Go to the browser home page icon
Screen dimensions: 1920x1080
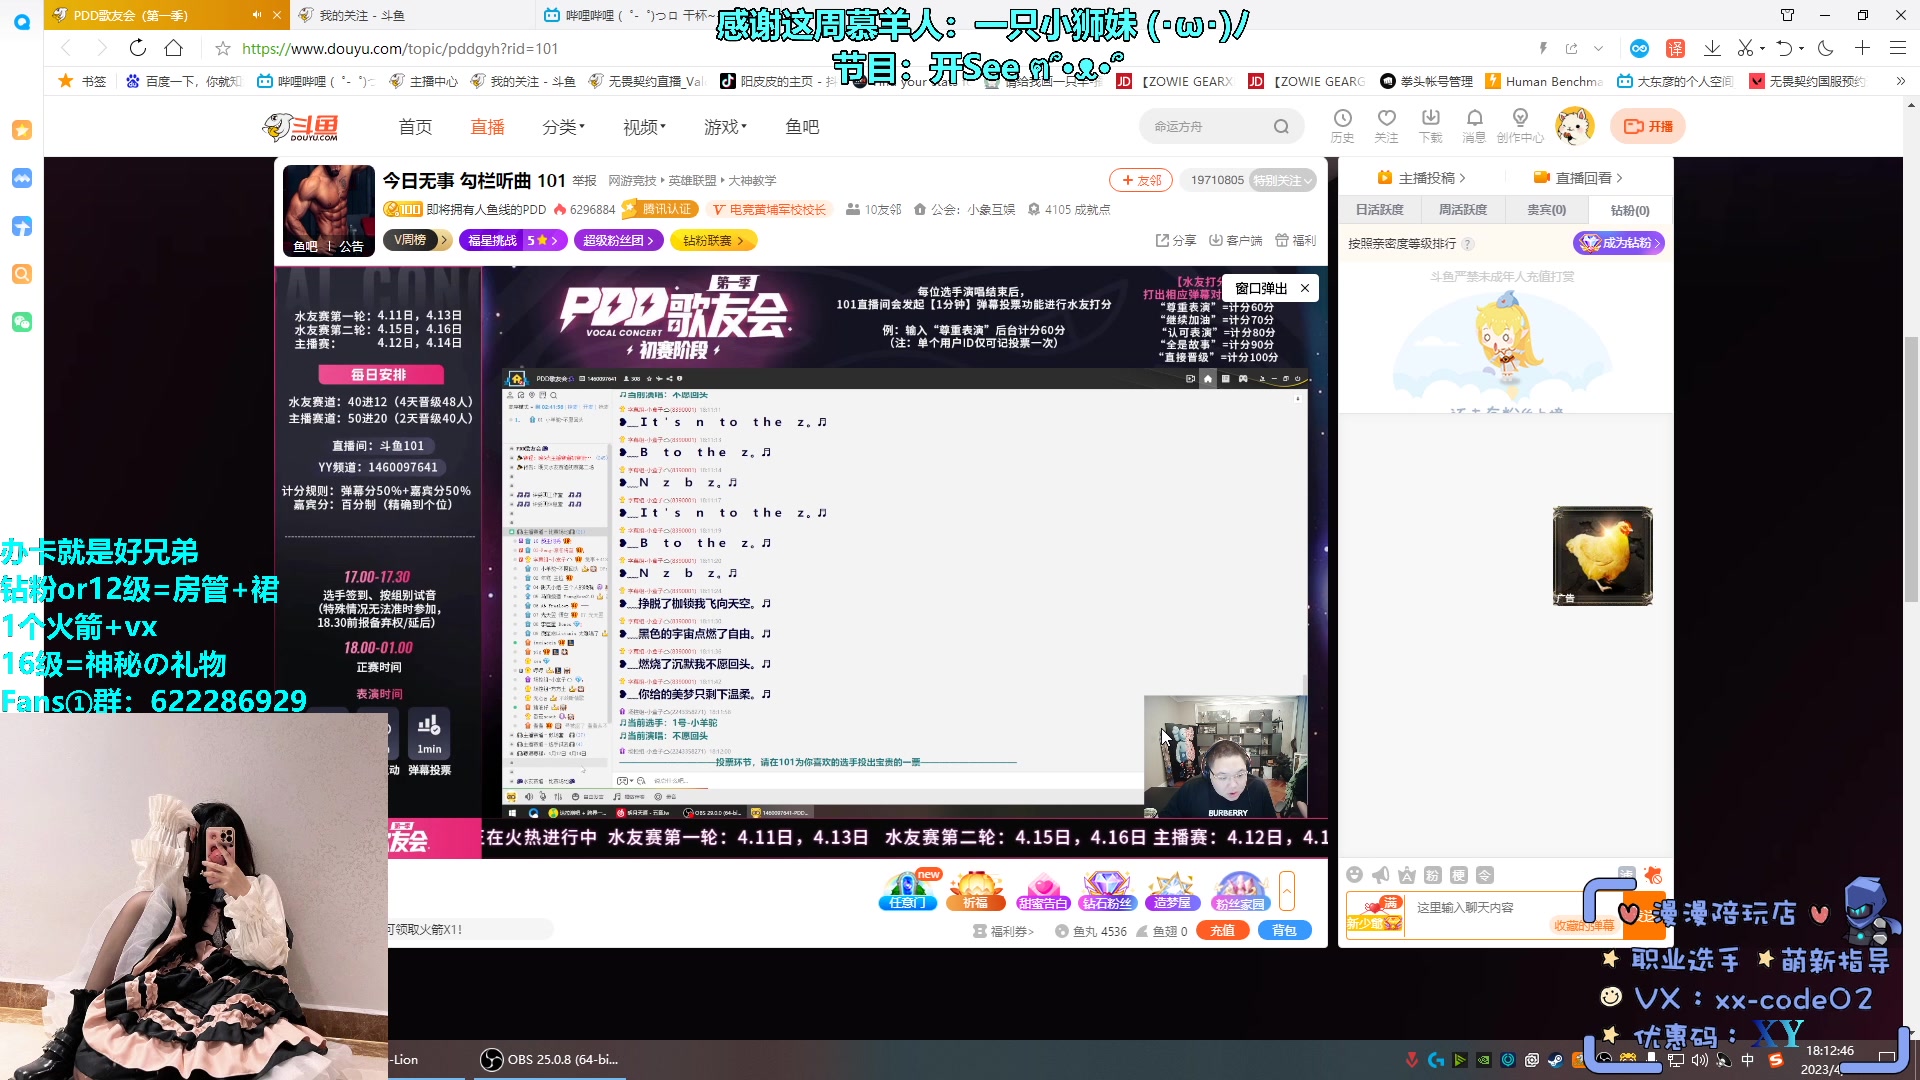[174, 48]
